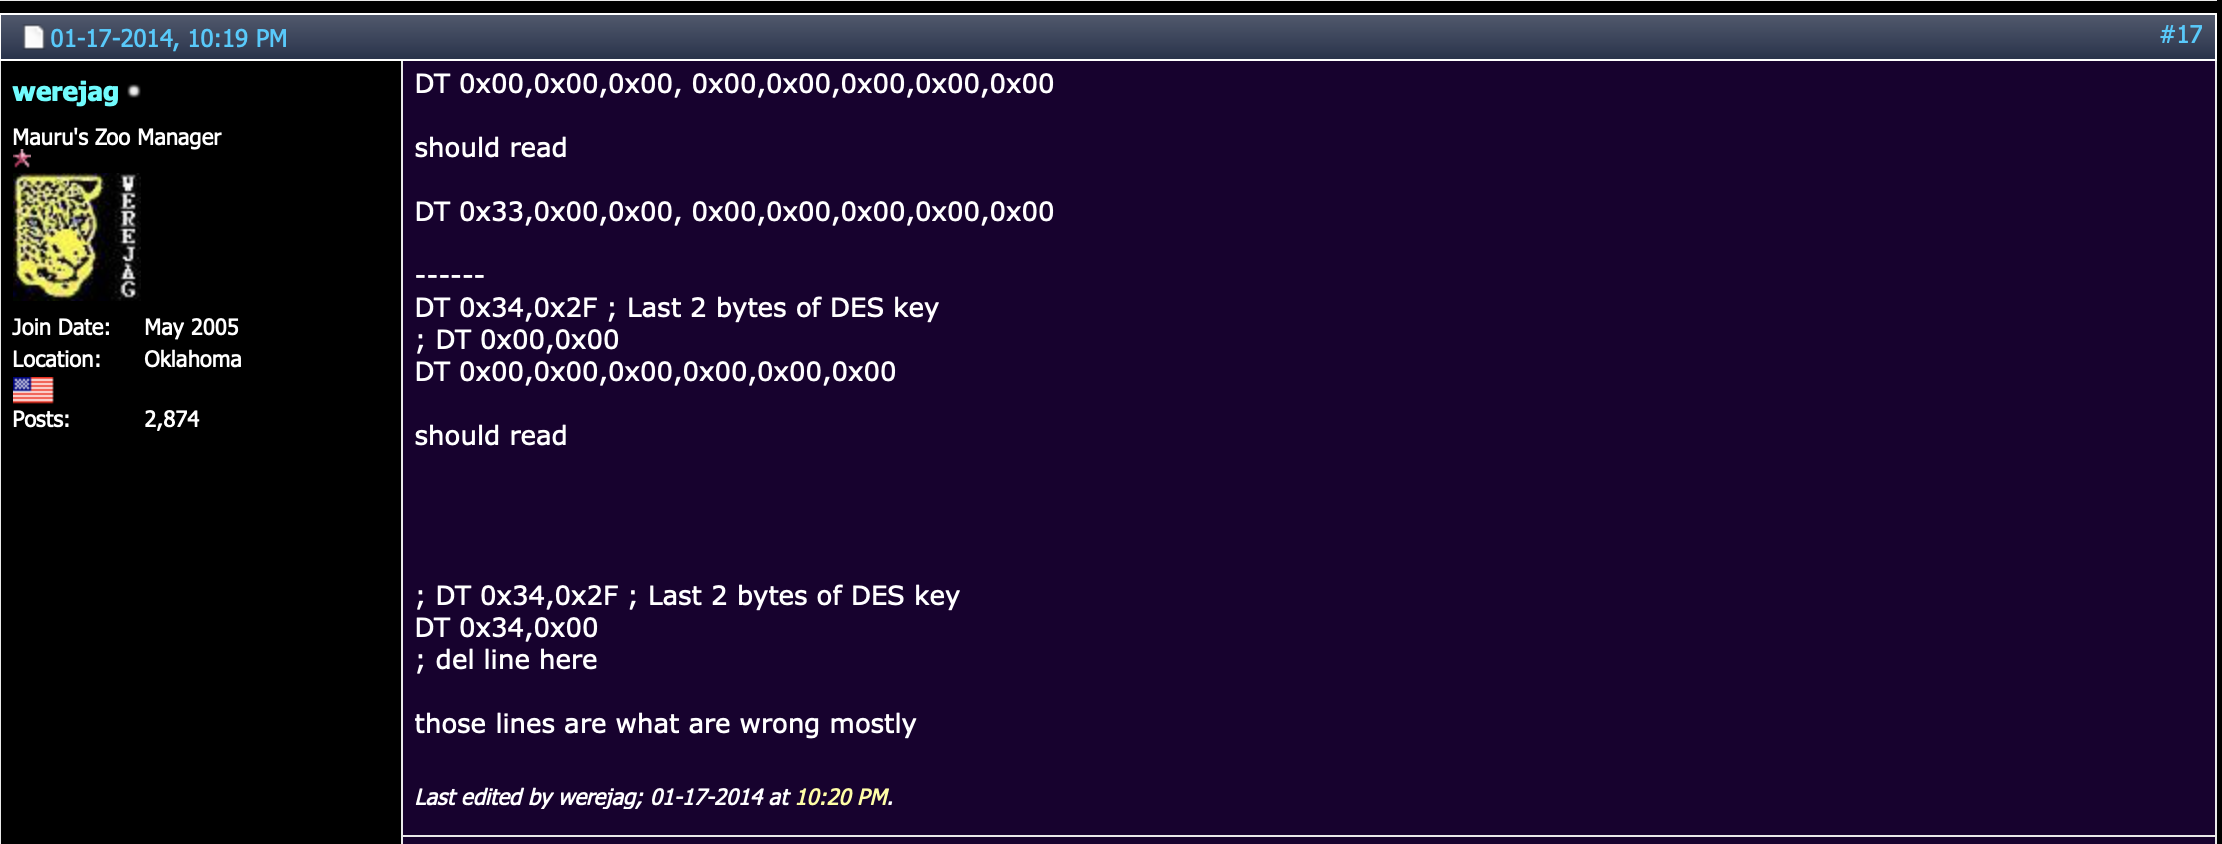Screen dimensions: 2222x844
Task: Click the '; del line here' comment line
Action: tap(506, 660)
